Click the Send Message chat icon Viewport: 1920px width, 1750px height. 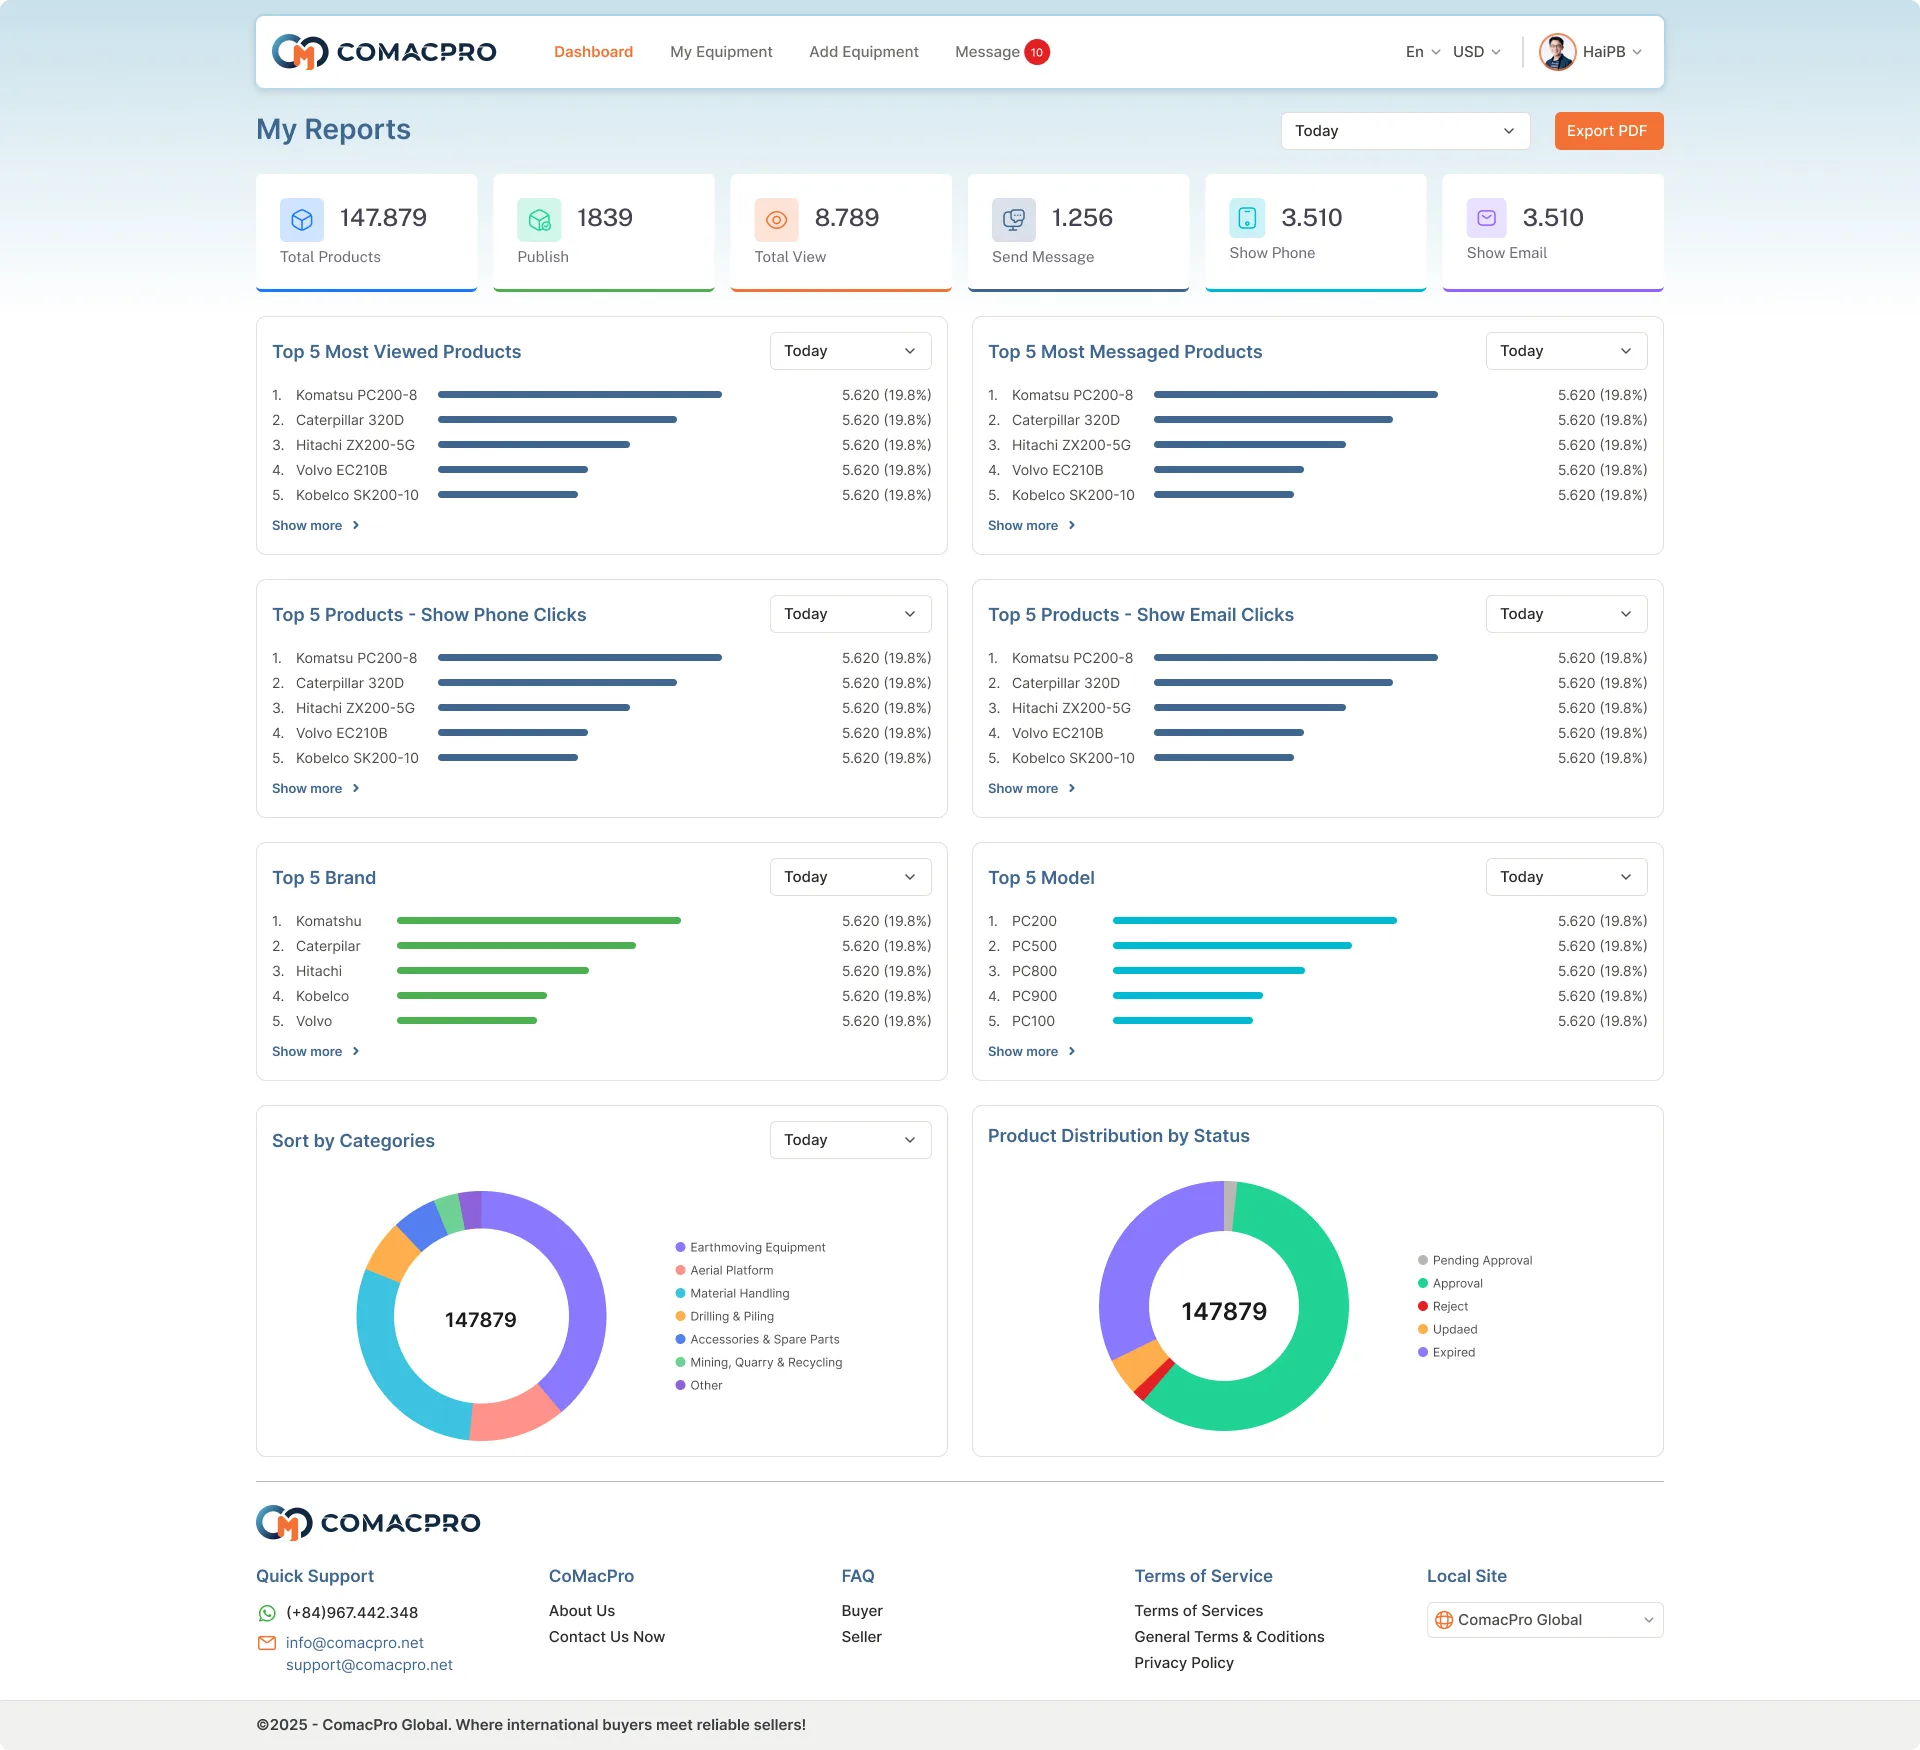tap(1014, 220)
